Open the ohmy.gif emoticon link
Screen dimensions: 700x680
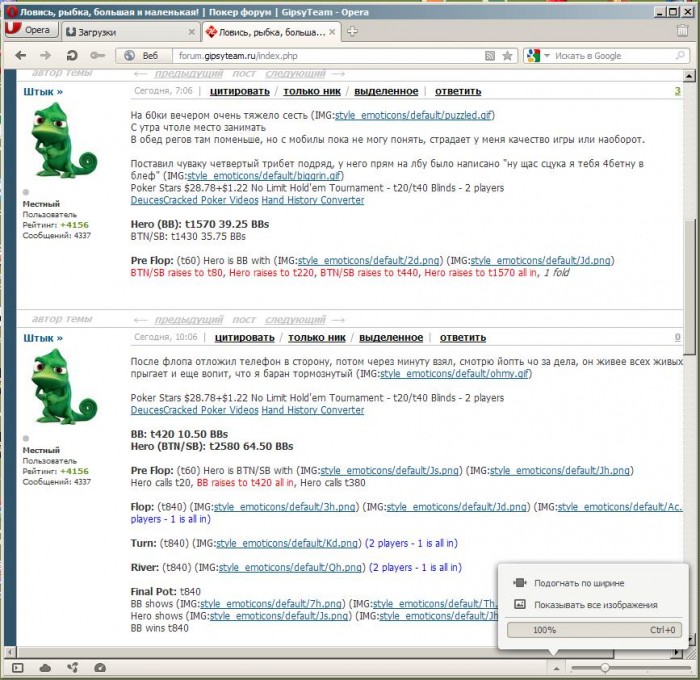tap(454, 374)
